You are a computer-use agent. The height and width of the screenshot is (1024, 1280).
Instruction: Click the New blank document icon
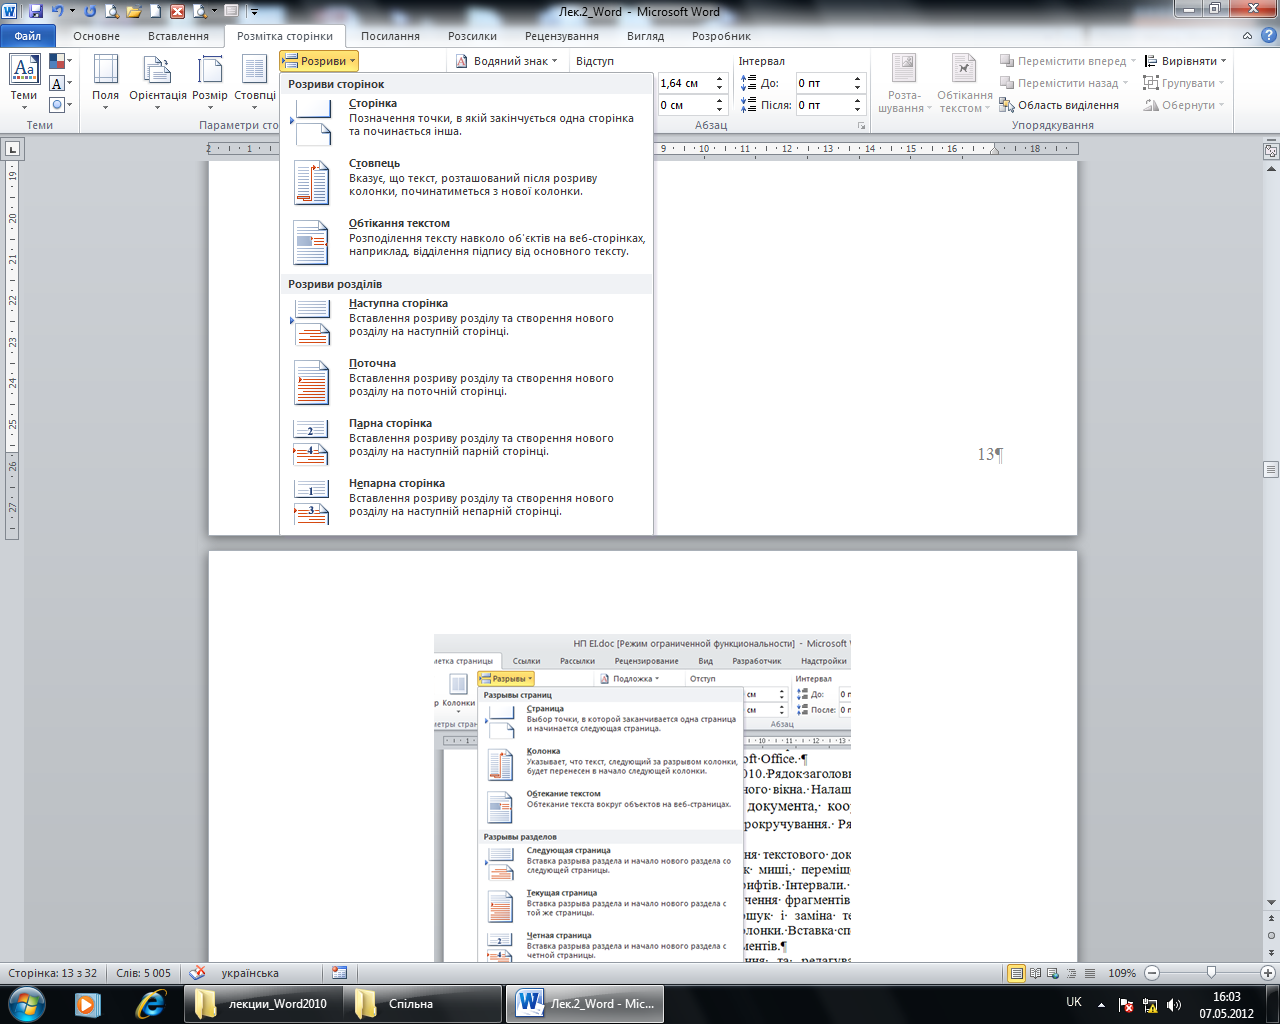pos(155,12)
